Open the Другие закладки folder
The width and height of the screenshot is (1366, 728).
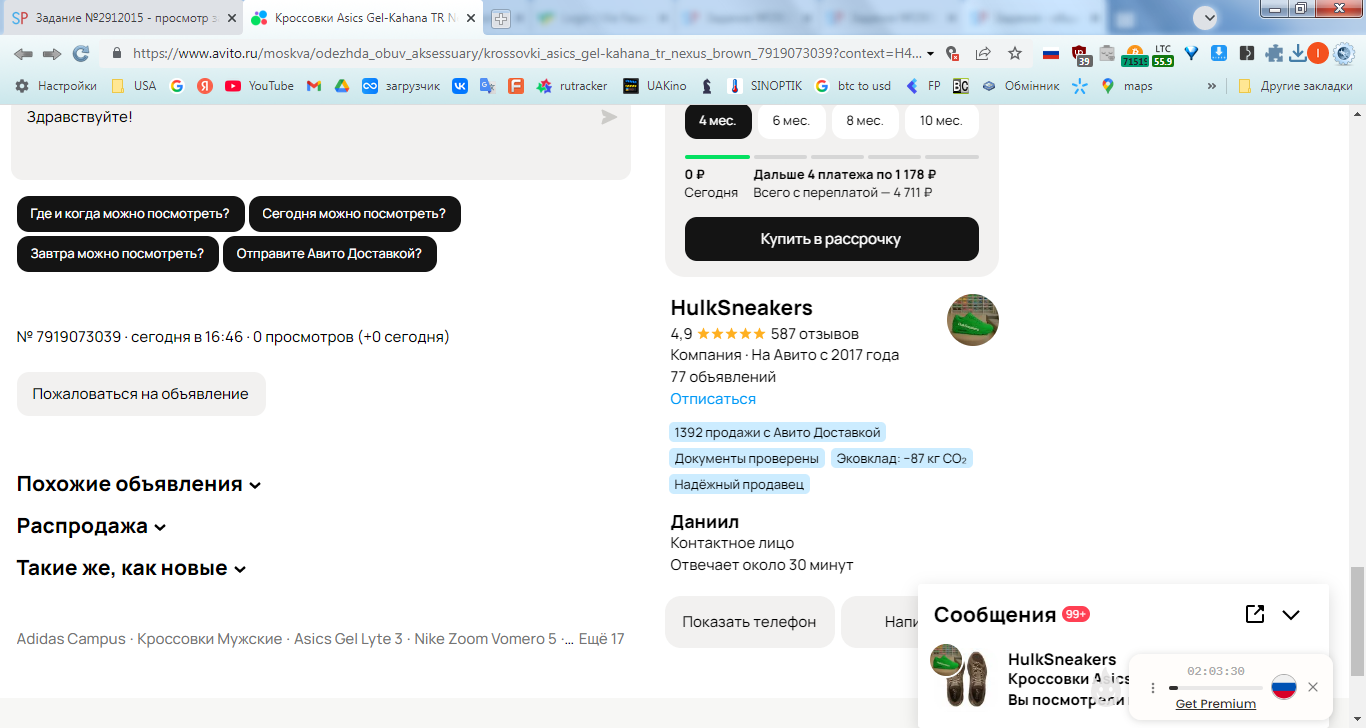click(x=1295, y=86)
